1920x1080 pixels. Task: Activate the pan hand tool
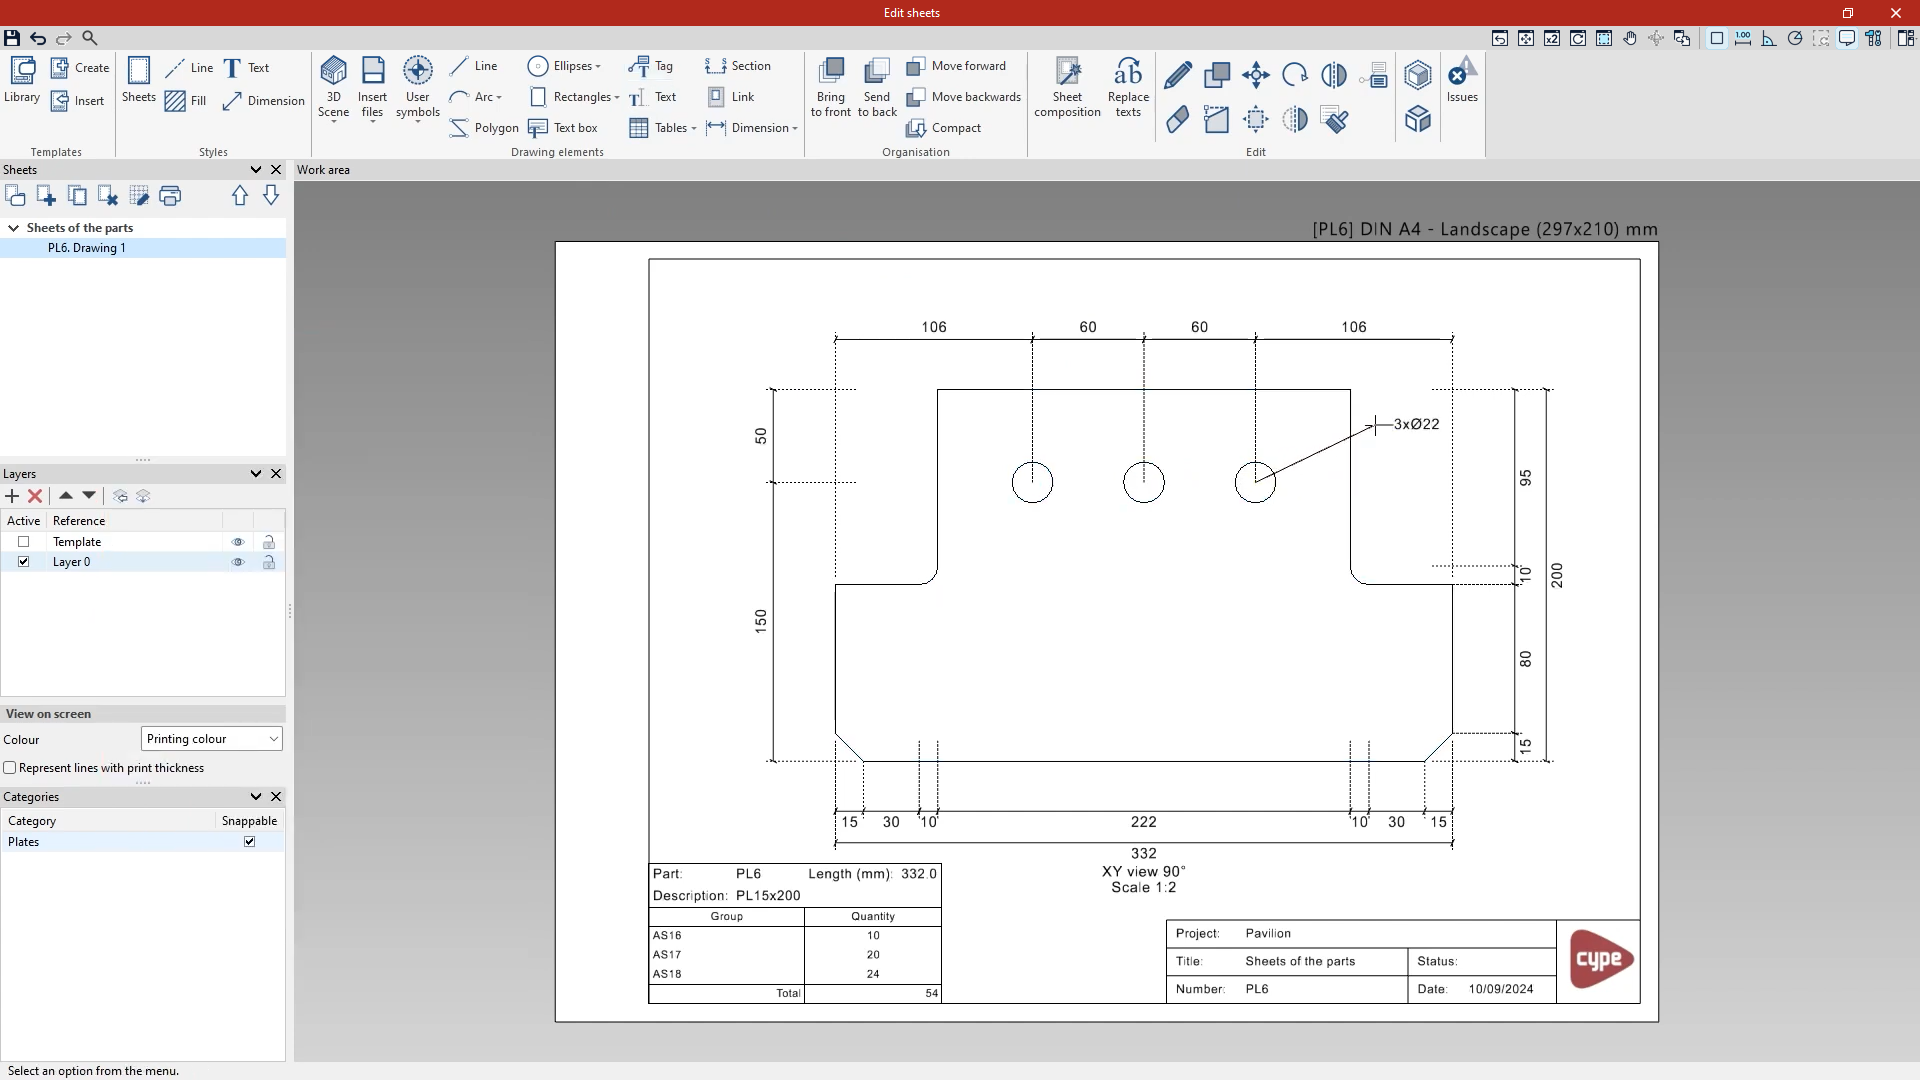point(1630,38)
